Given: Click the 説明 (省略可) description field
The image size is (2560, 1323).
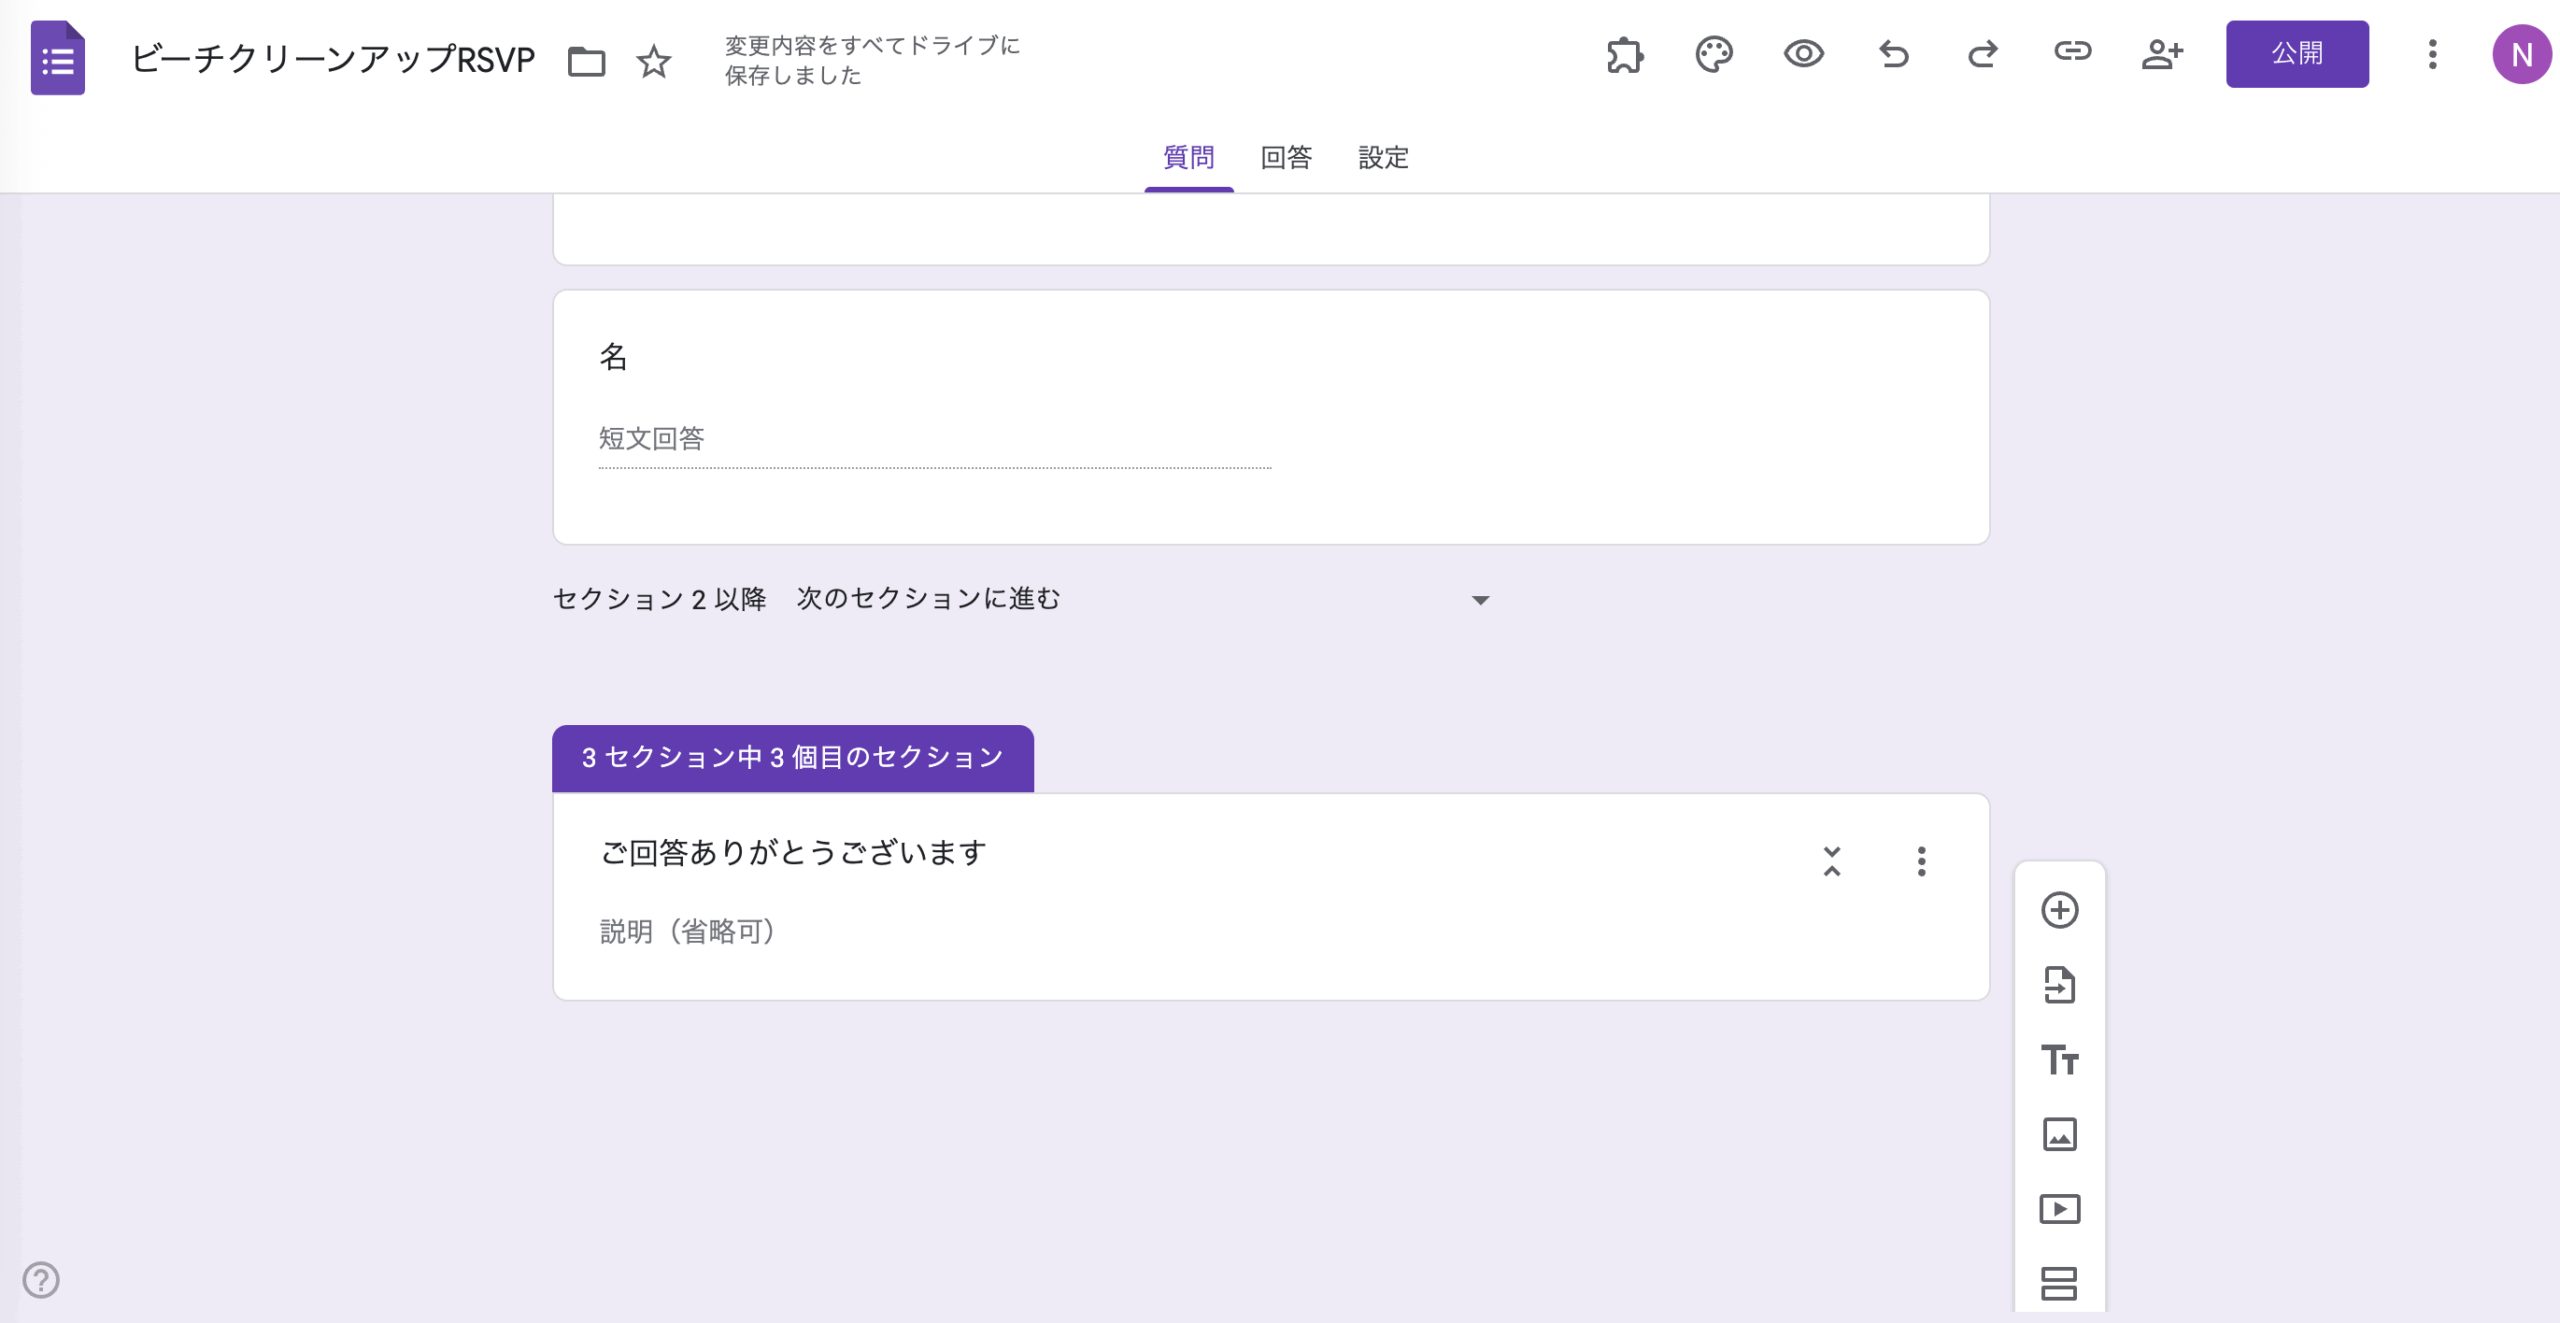Looking at the screenshot, I should [x=688, y=931].
